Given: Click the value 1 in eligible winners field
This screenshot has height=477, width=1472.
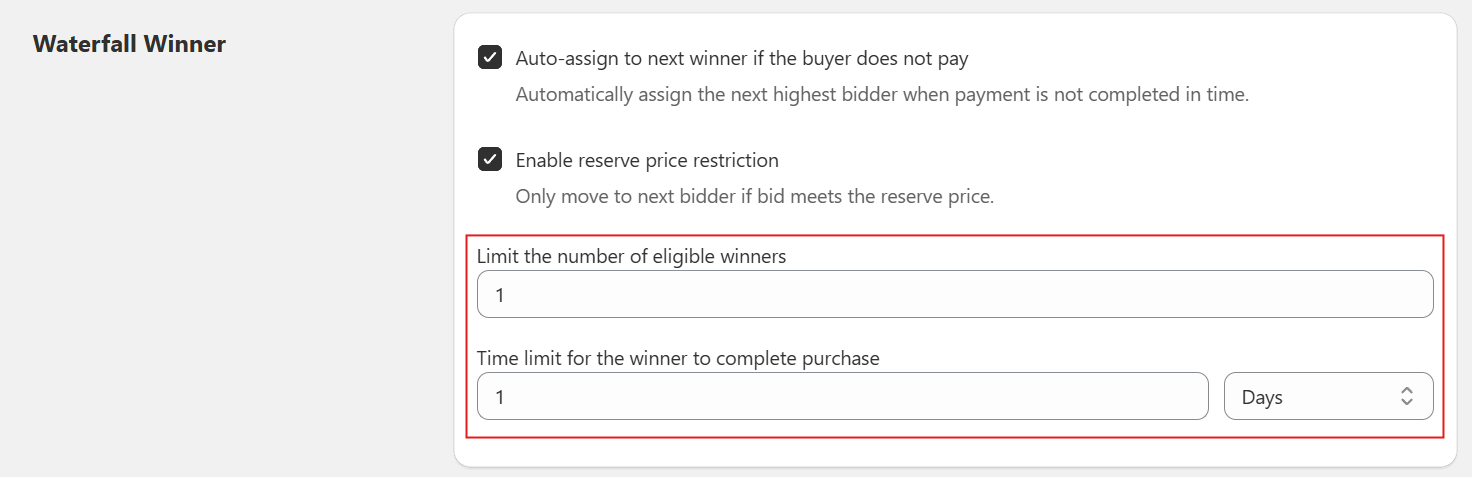Looking at the screenshot, I should 500,296.
